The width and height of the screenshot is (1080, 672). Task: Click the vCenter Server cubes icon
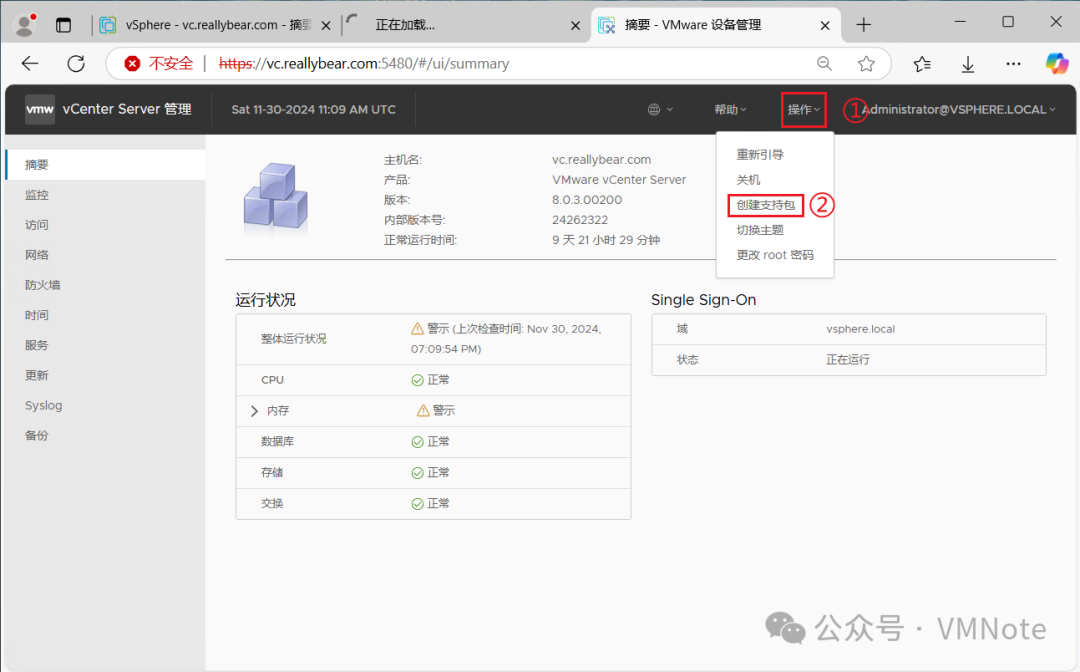coord(276,196)
